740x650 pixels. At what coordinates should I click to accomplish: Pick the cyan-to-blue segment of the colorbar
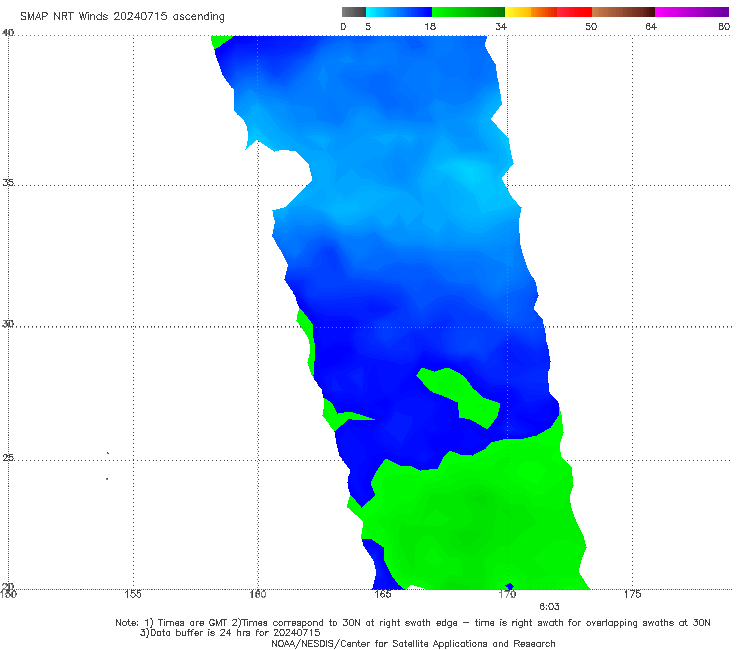399,12
